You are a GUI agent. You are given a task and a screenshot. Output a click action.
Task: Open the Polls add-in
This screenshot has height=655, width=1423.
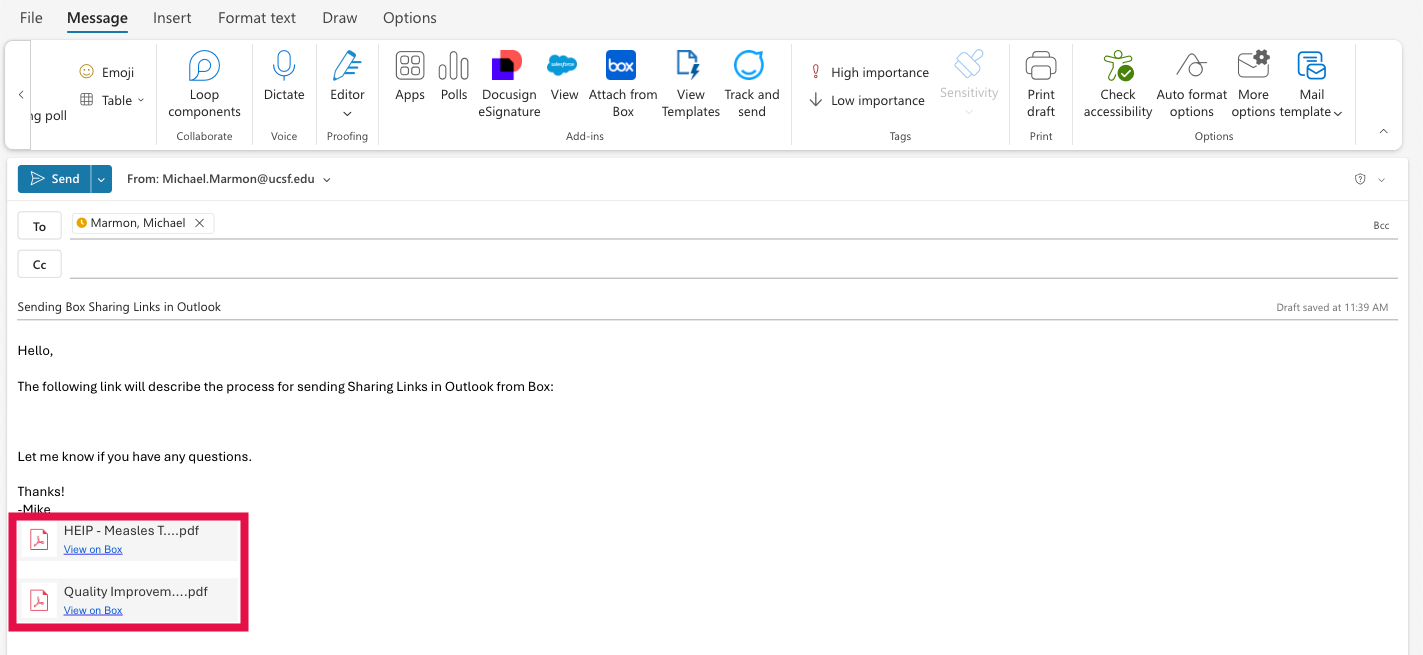point(454,77)
